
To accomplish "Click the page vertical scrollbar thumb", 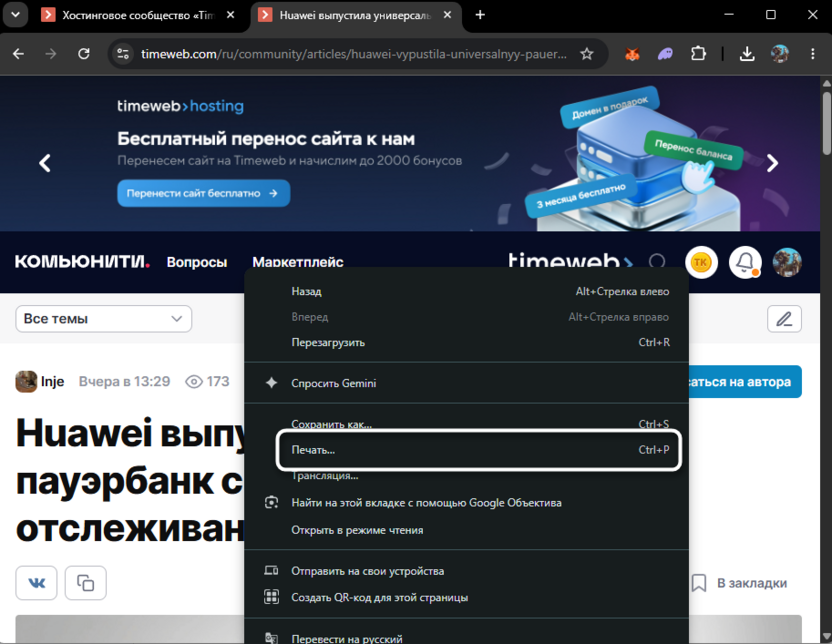I will [826, 123].
